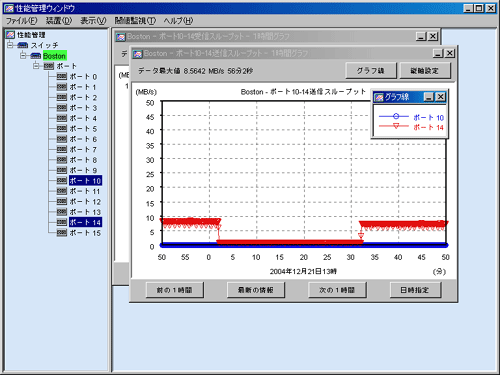Click the 日時指定 button

click(x=415, y=290)
